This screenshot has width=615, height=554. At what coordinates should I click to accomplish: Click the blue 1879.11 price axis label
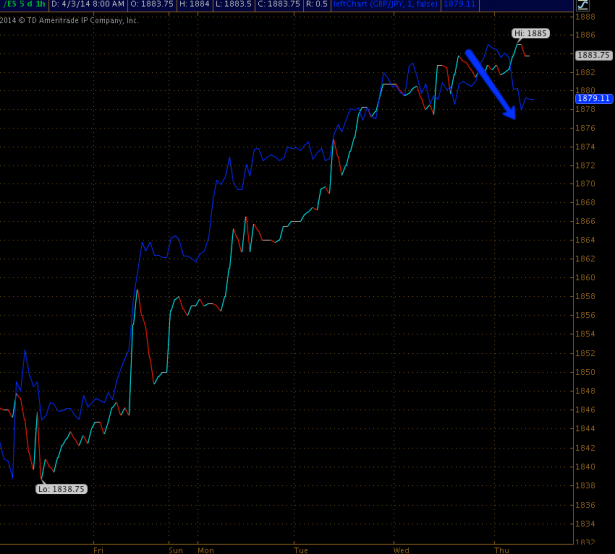[593, 98]
